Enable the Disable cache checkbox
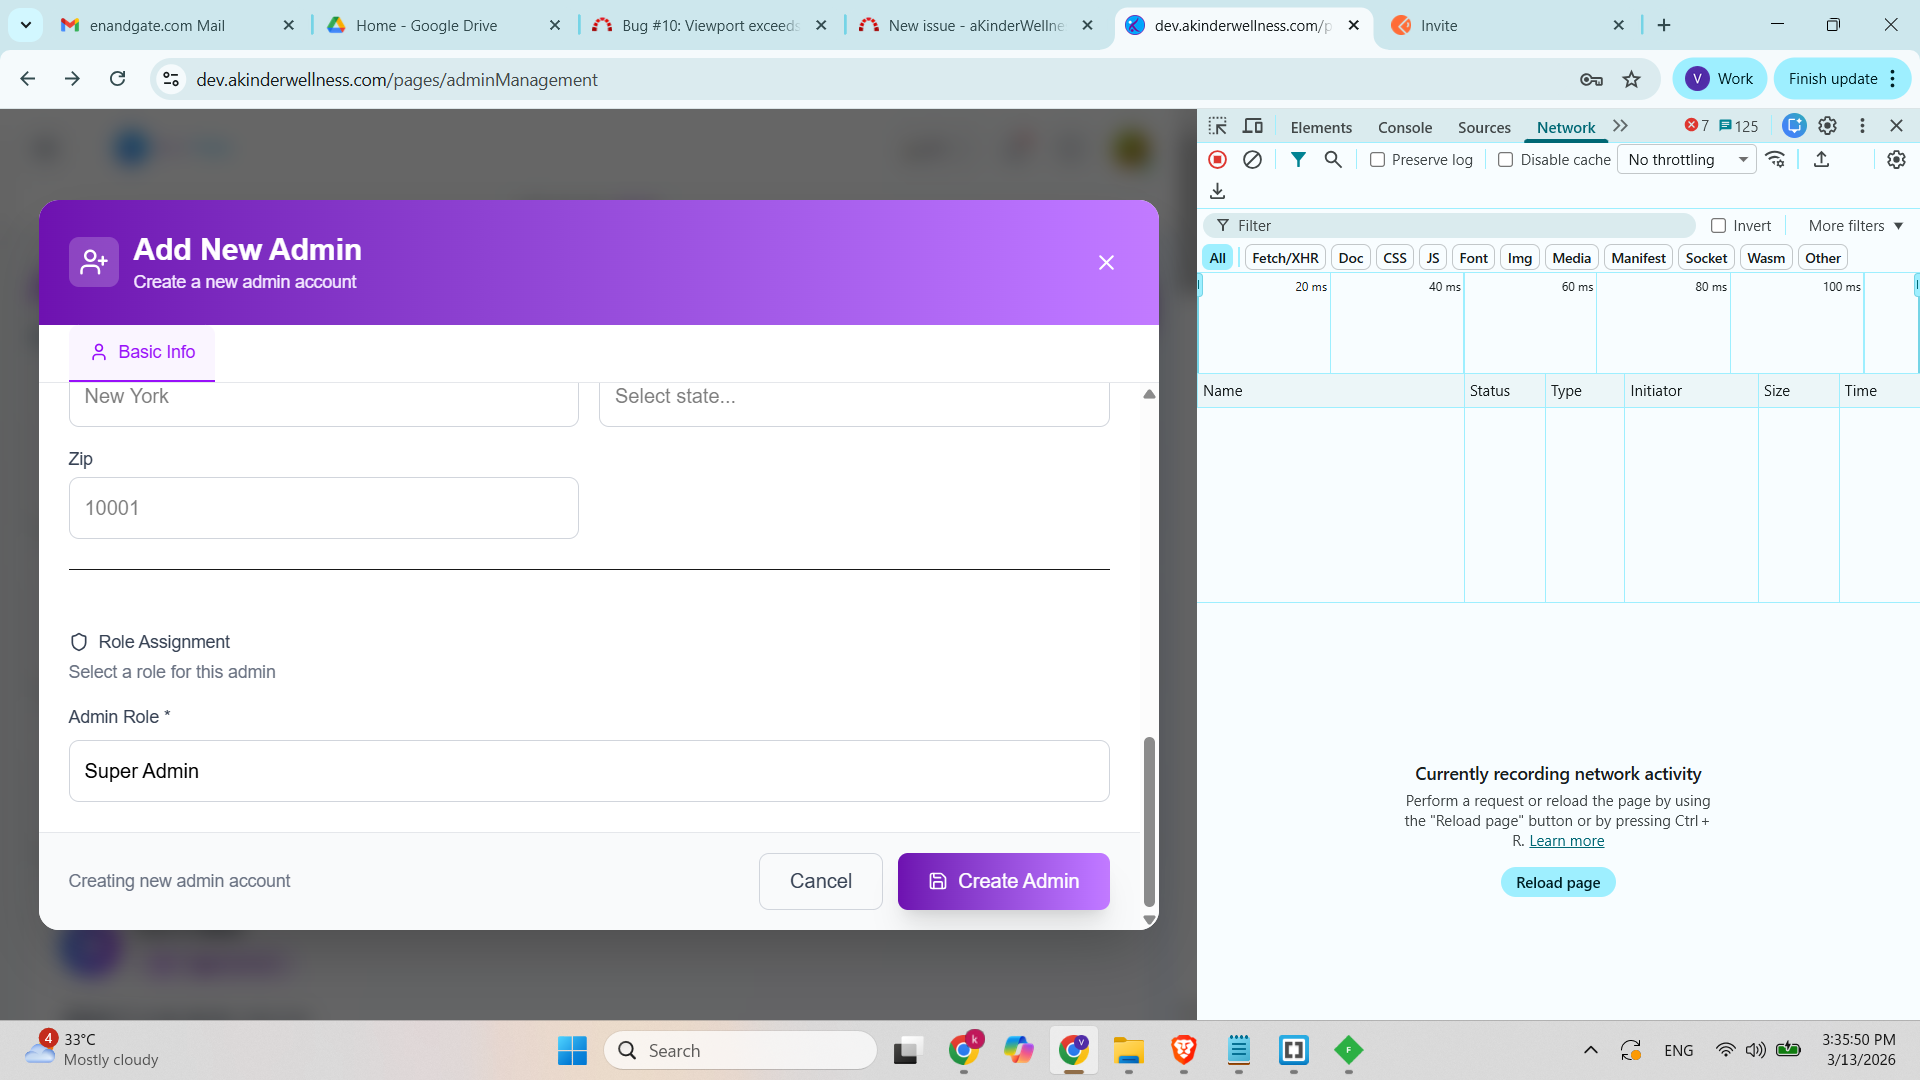The image size is (1920, 1080). [1505, 160]
